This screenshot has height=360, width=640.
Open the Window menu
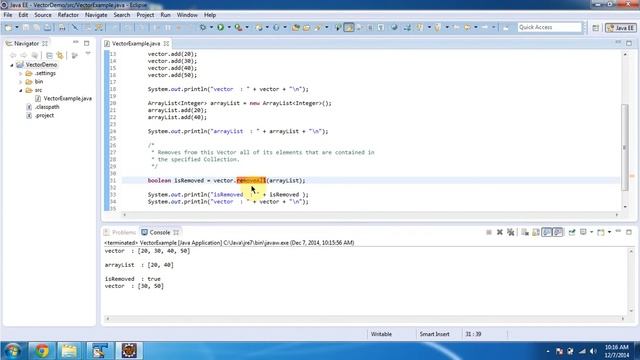pos(187,15)
